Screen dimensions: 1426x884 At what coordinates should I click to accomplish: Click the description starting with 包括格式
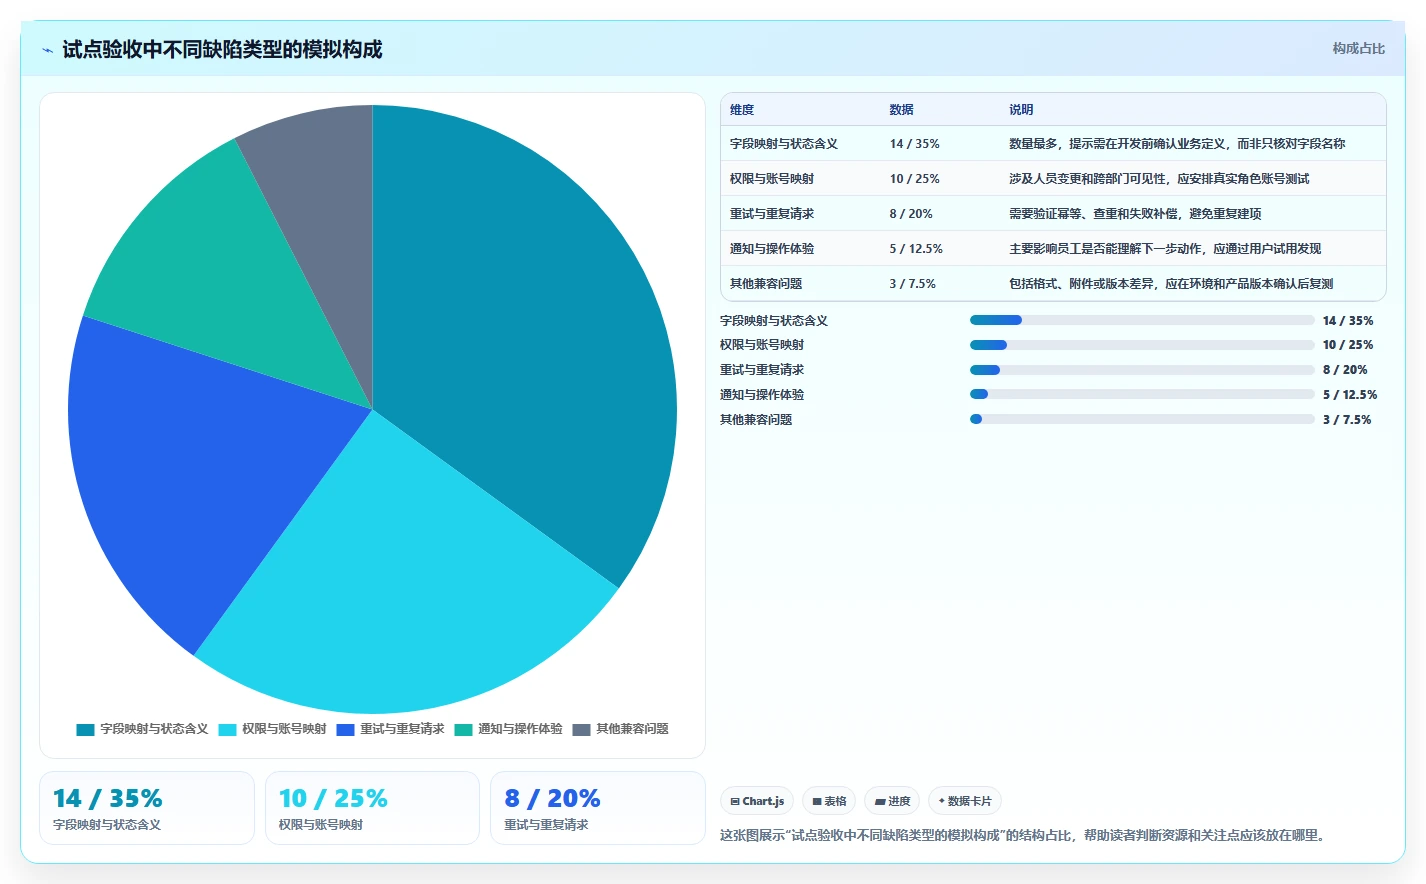[x=1171, y=284]
